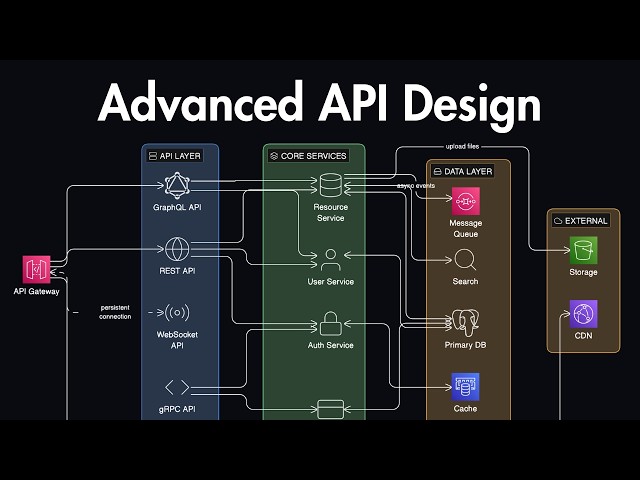Click the "API LAYER" label
Image resolution: width=640 pixels, height=480 pixels.
tap(180, 156)
